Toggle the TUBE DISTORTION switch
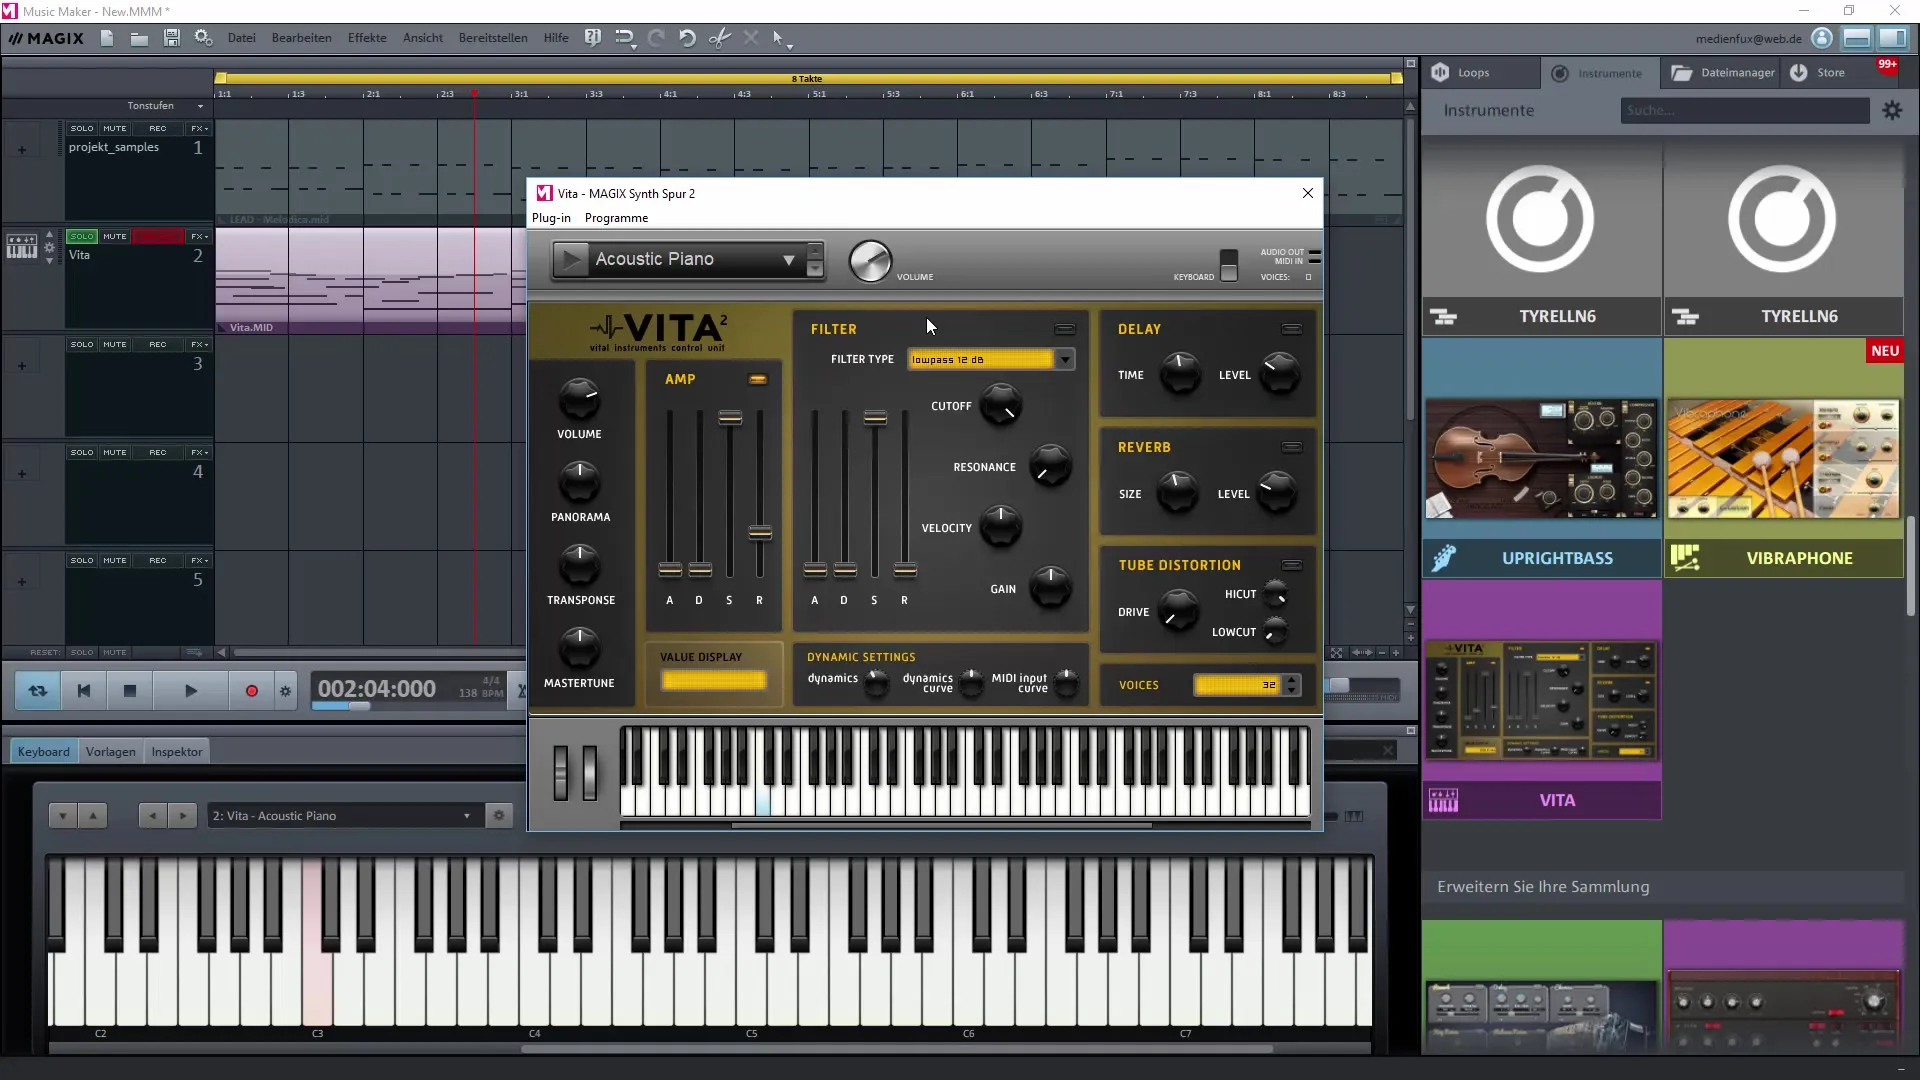 point(1292,565)
